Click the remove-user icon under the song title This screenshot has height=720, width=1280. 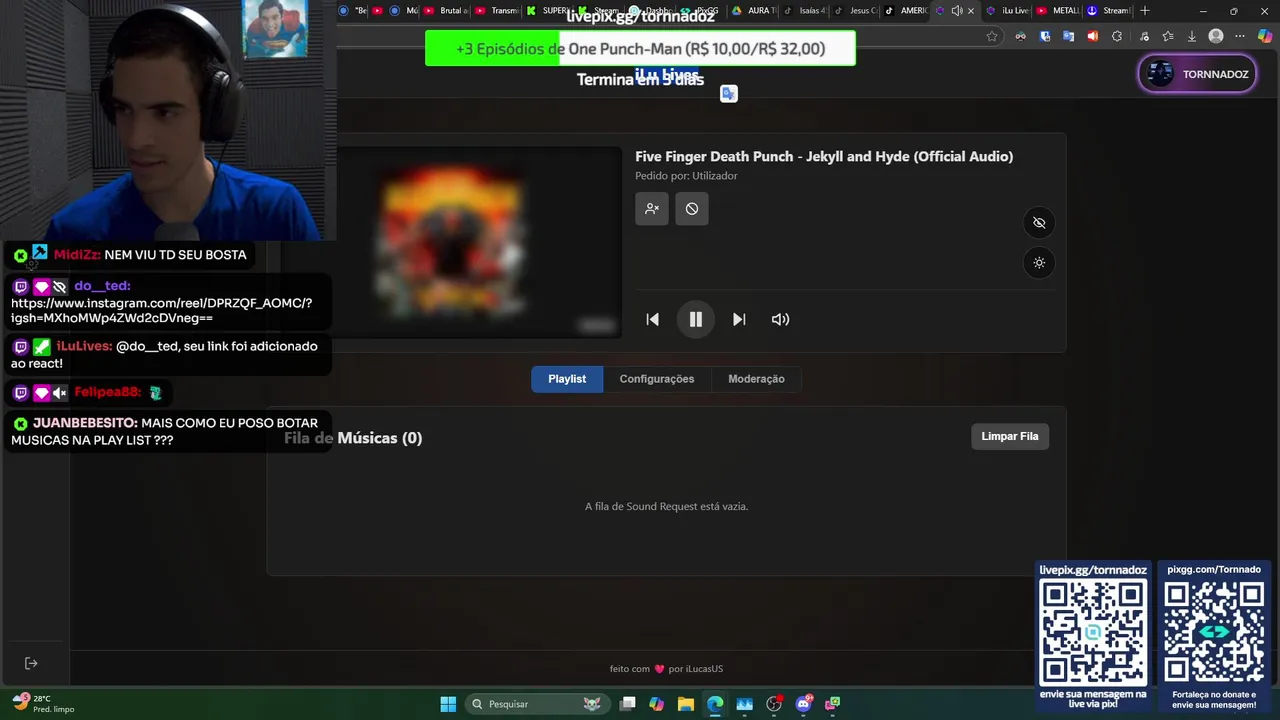tap(652, 209)
